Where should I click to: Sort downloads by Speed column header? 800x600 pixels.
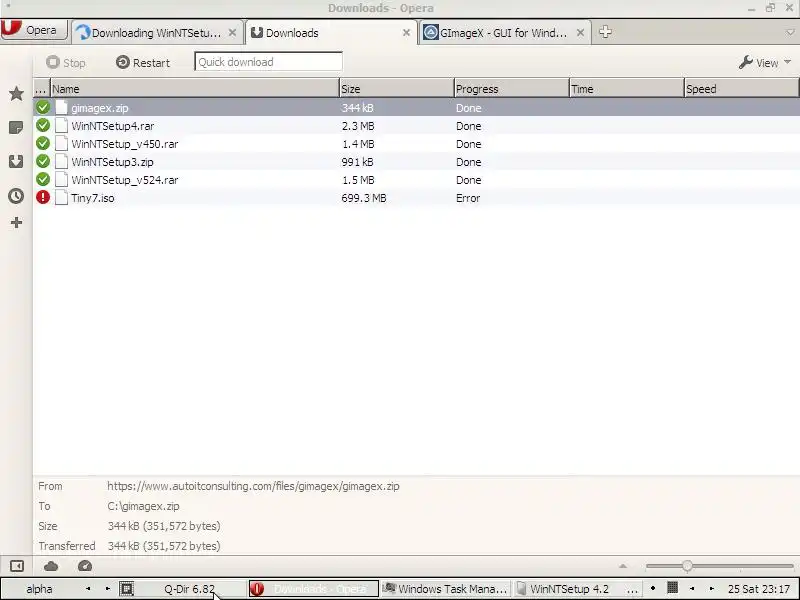pyautogui.click(x=742, y=88)
